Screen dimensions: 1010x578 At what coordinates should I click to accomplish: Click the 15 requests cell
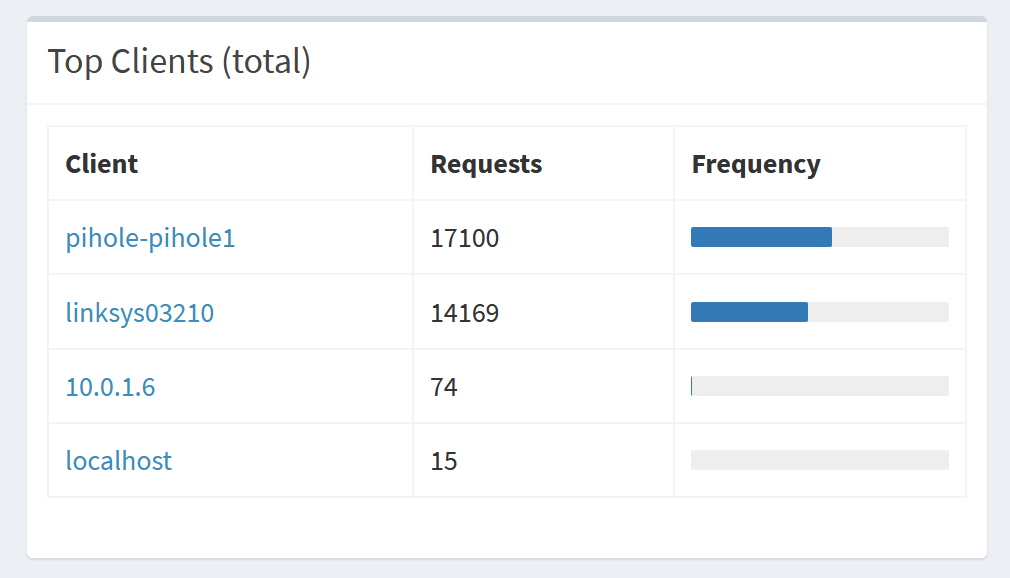click(x=444, y=461)
